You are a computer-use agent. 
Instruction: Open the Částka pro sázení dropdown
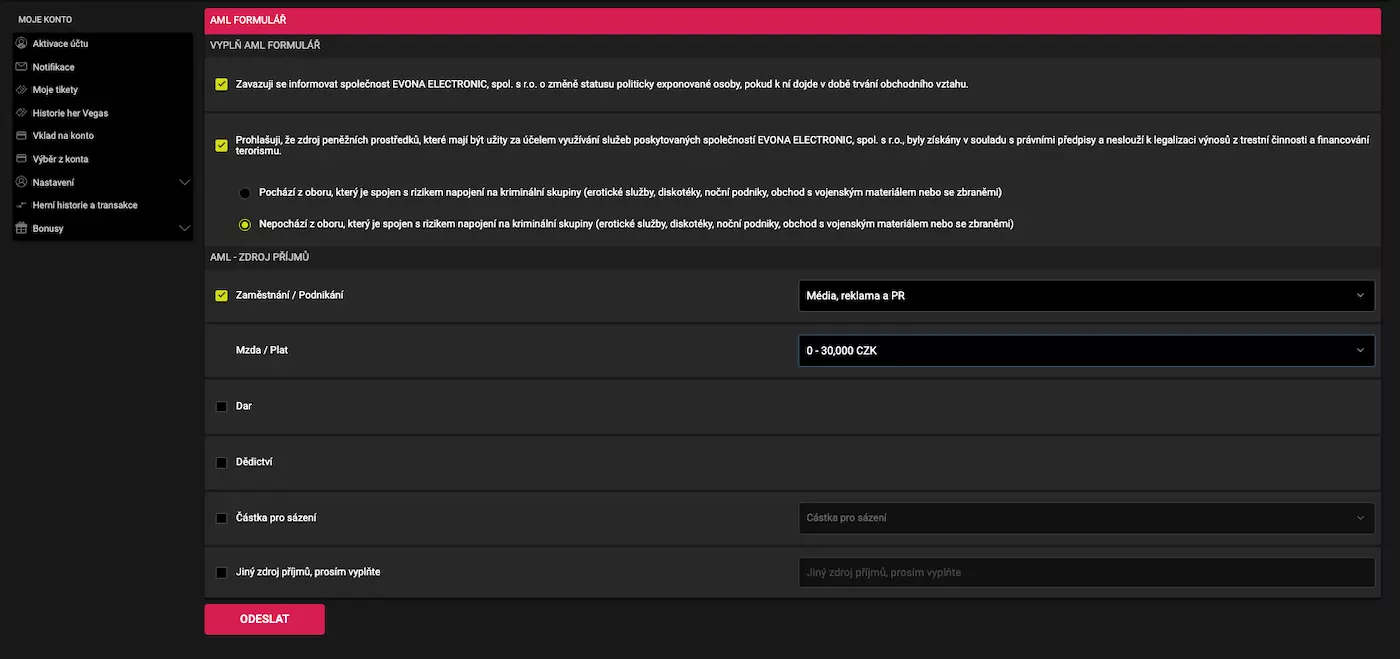(x=1086, y=518)
